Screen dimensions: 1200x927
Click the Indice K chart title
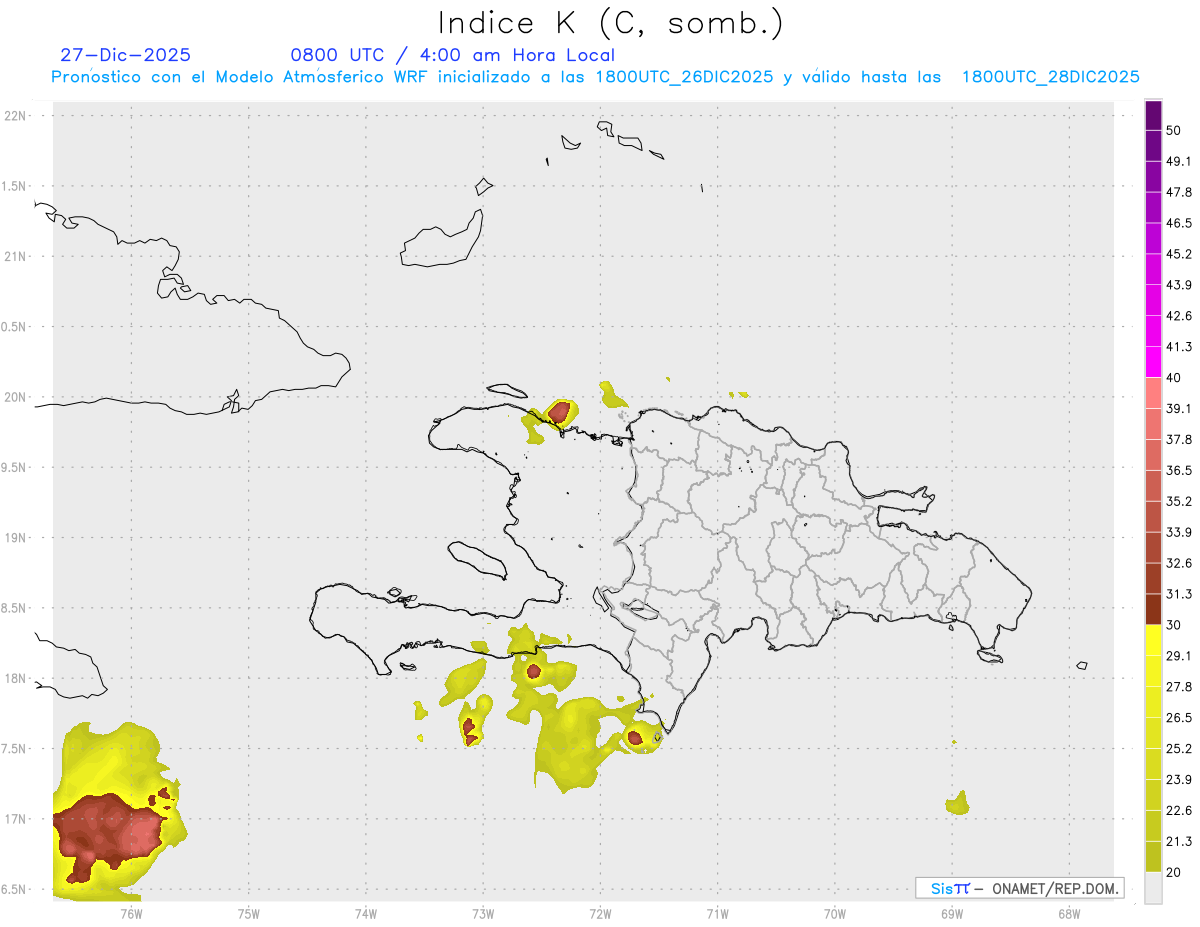pyautogui.click(x=610, y=23)
